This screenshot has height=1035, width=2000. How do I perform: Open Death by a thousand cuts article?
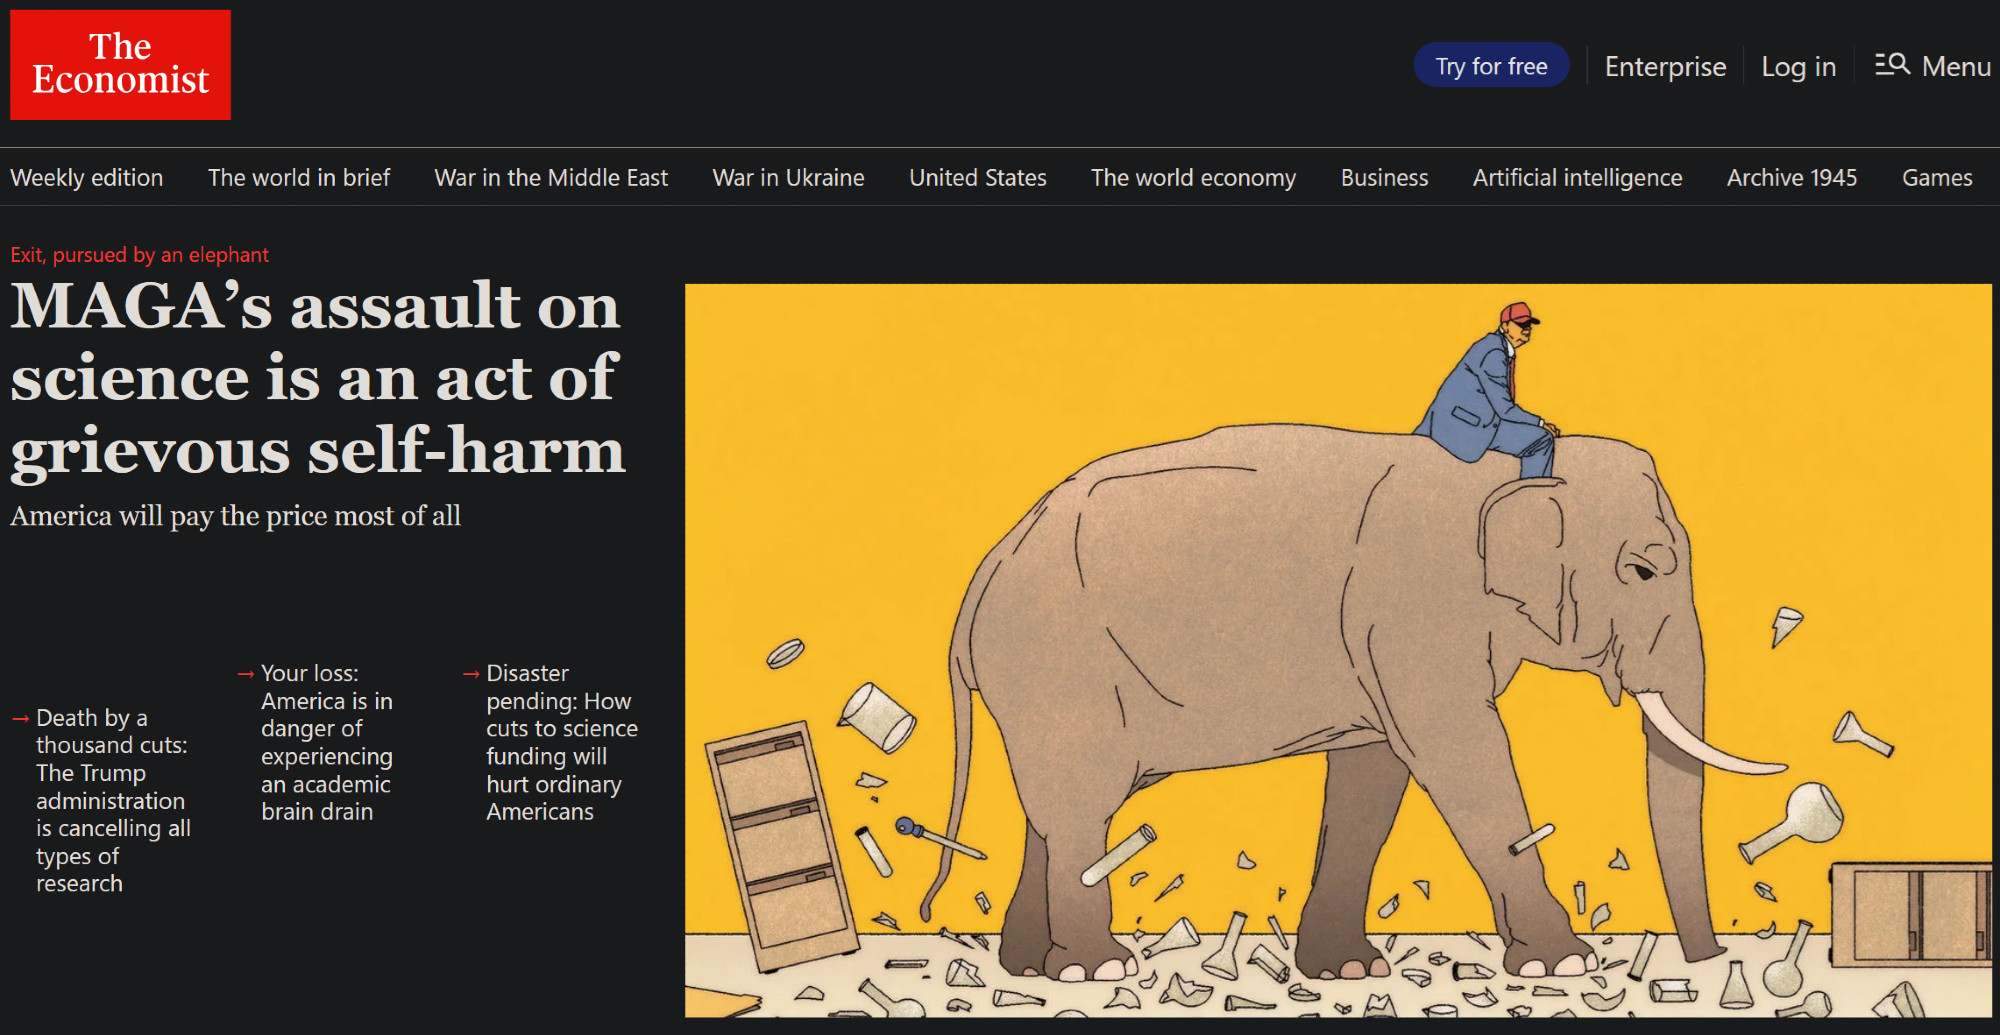[x=113, y=800]
